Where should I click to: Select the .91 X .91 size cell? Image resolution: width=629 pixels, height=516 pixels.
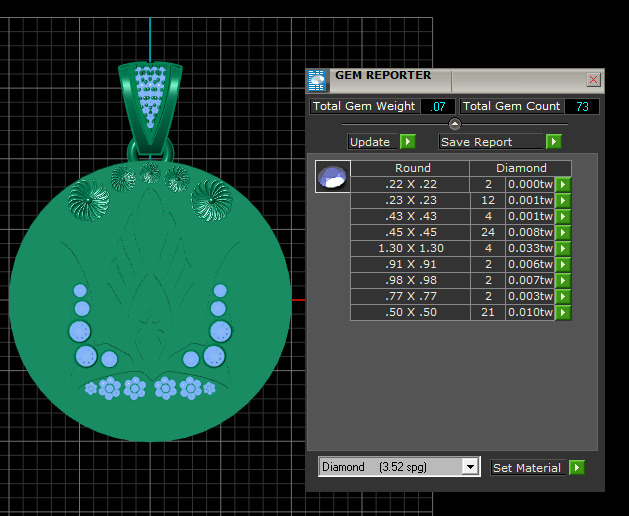[411, 264]
